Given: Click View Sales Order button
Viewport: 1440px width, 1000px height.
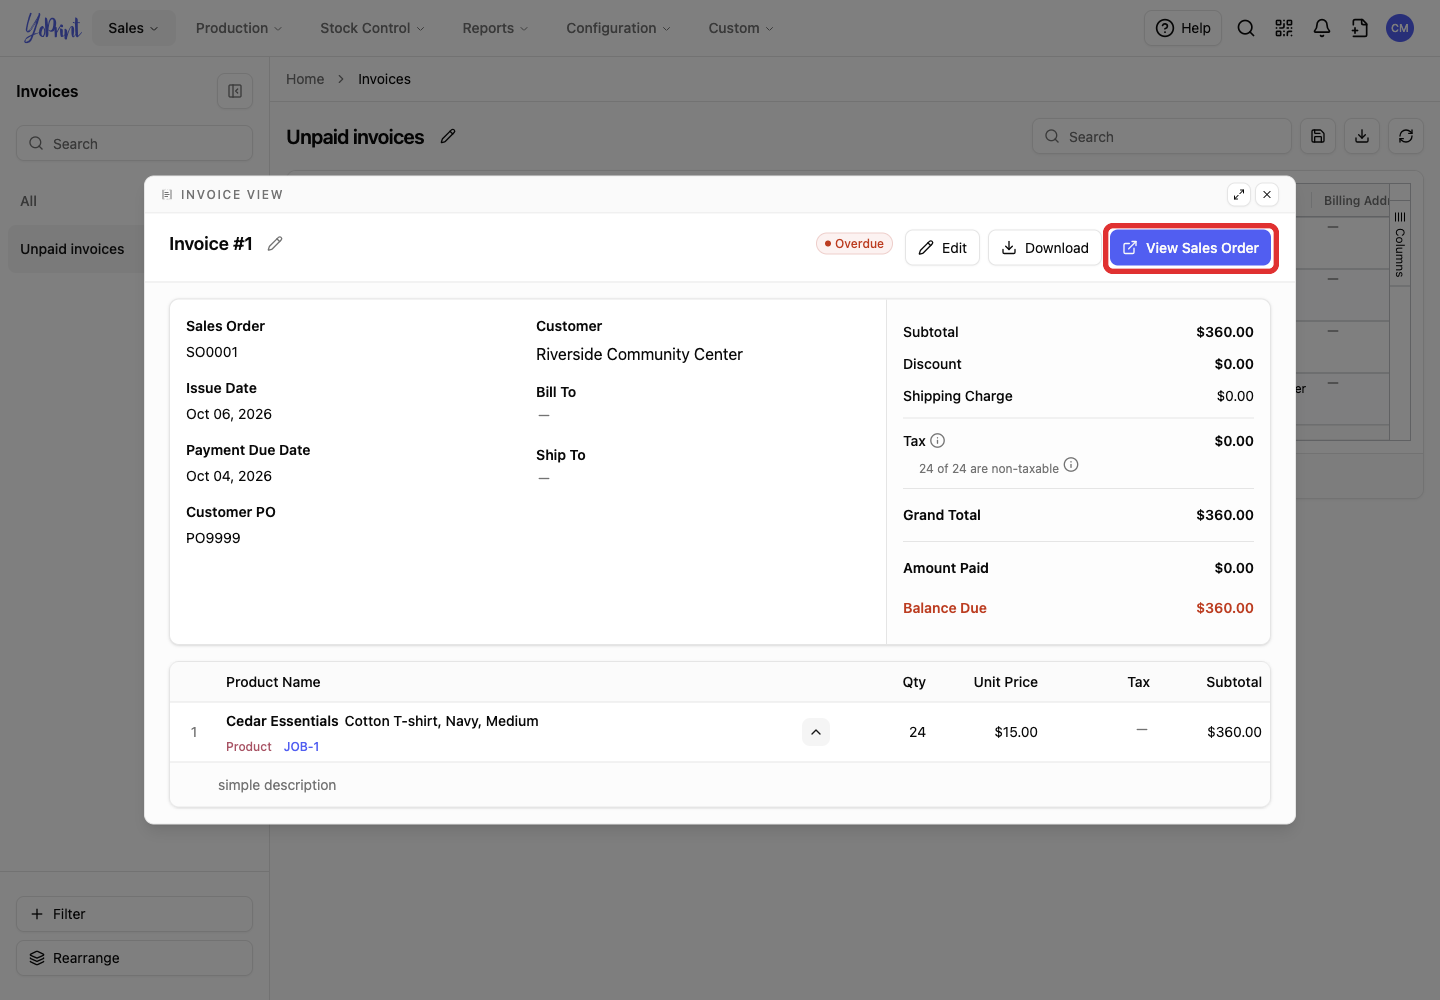Looking at the screenshot, I should coord(1191,248).
